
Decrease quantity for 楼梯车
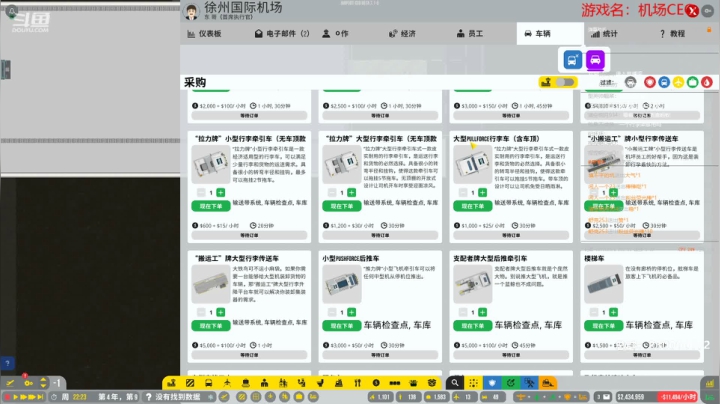click(594, 312)
